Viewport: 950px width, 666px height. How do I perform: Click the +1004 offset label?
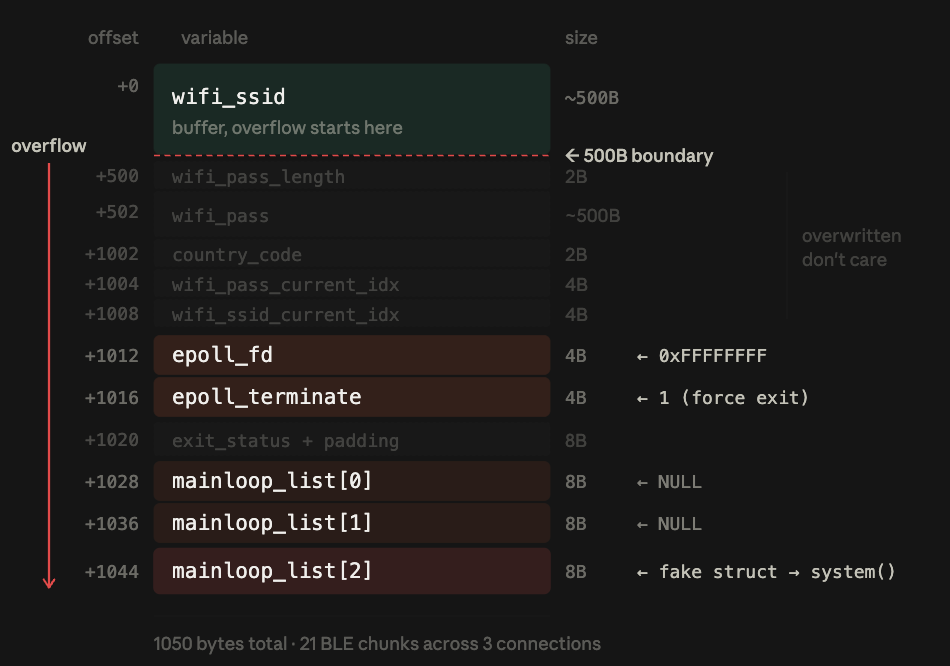pyautogui.click(x=111, y=284)
